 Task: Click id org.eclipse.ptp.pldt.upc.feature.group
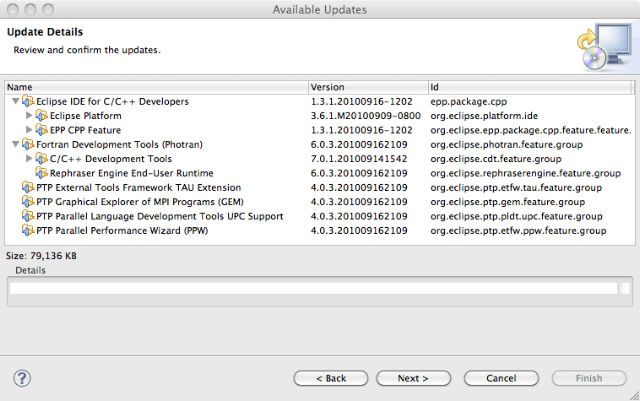516,216
